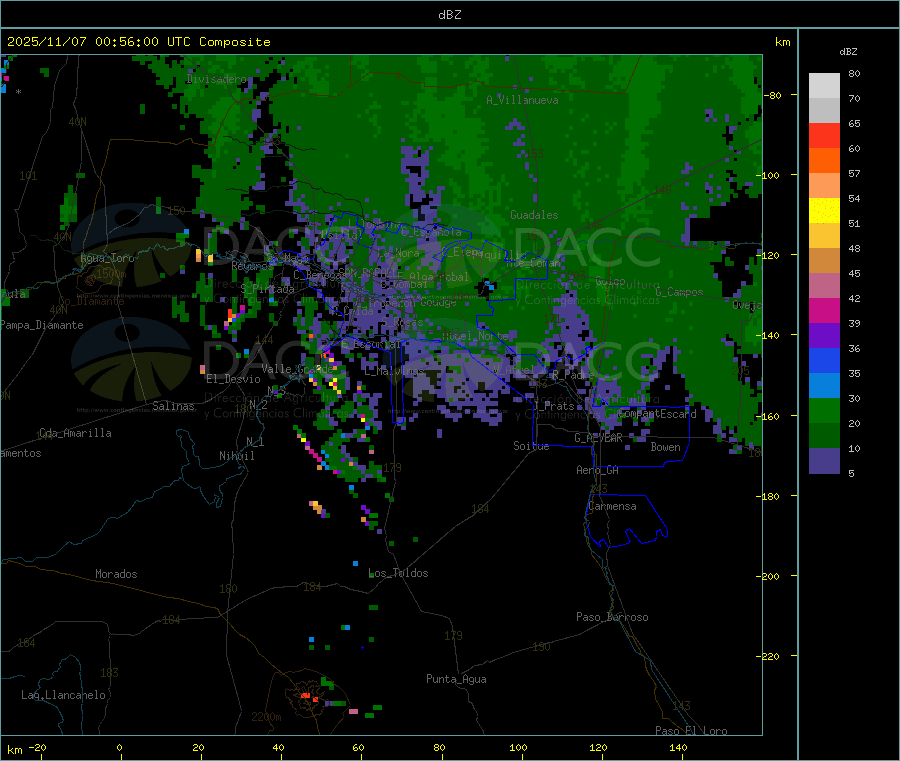This screenshot has width=900, height=761.
Task: Click the 2025/11/07 00:56:00 UTC Composite timestamp
Action: point(138,42)
